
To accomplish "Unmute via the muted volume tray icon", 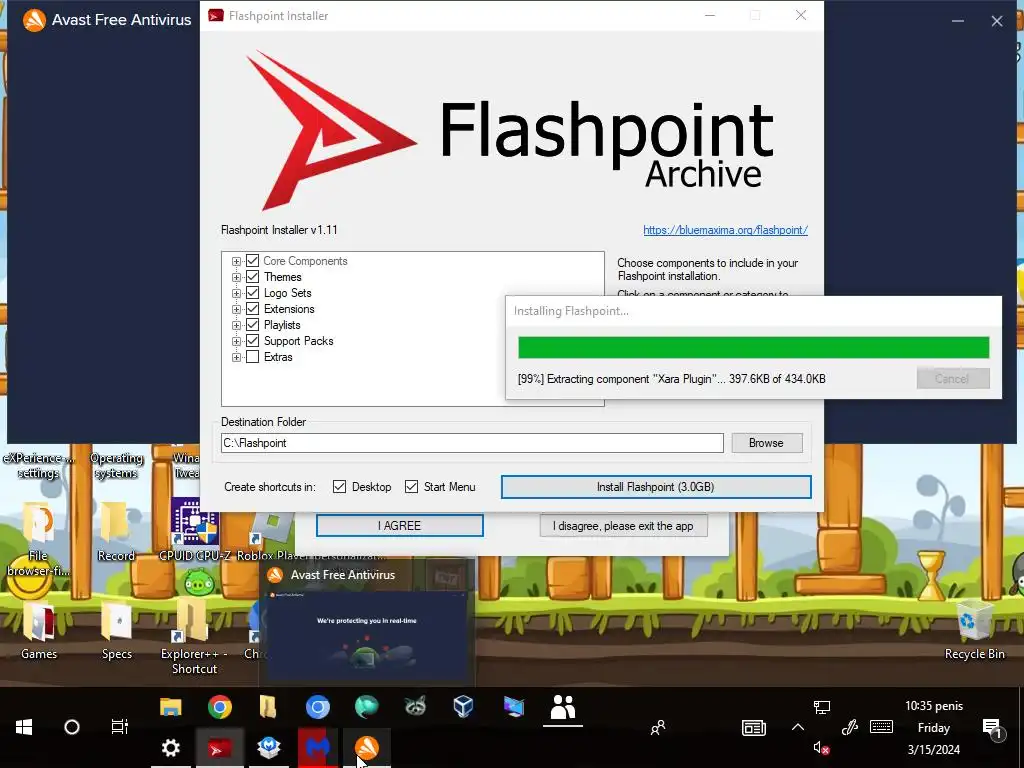I will click(821, 748).
